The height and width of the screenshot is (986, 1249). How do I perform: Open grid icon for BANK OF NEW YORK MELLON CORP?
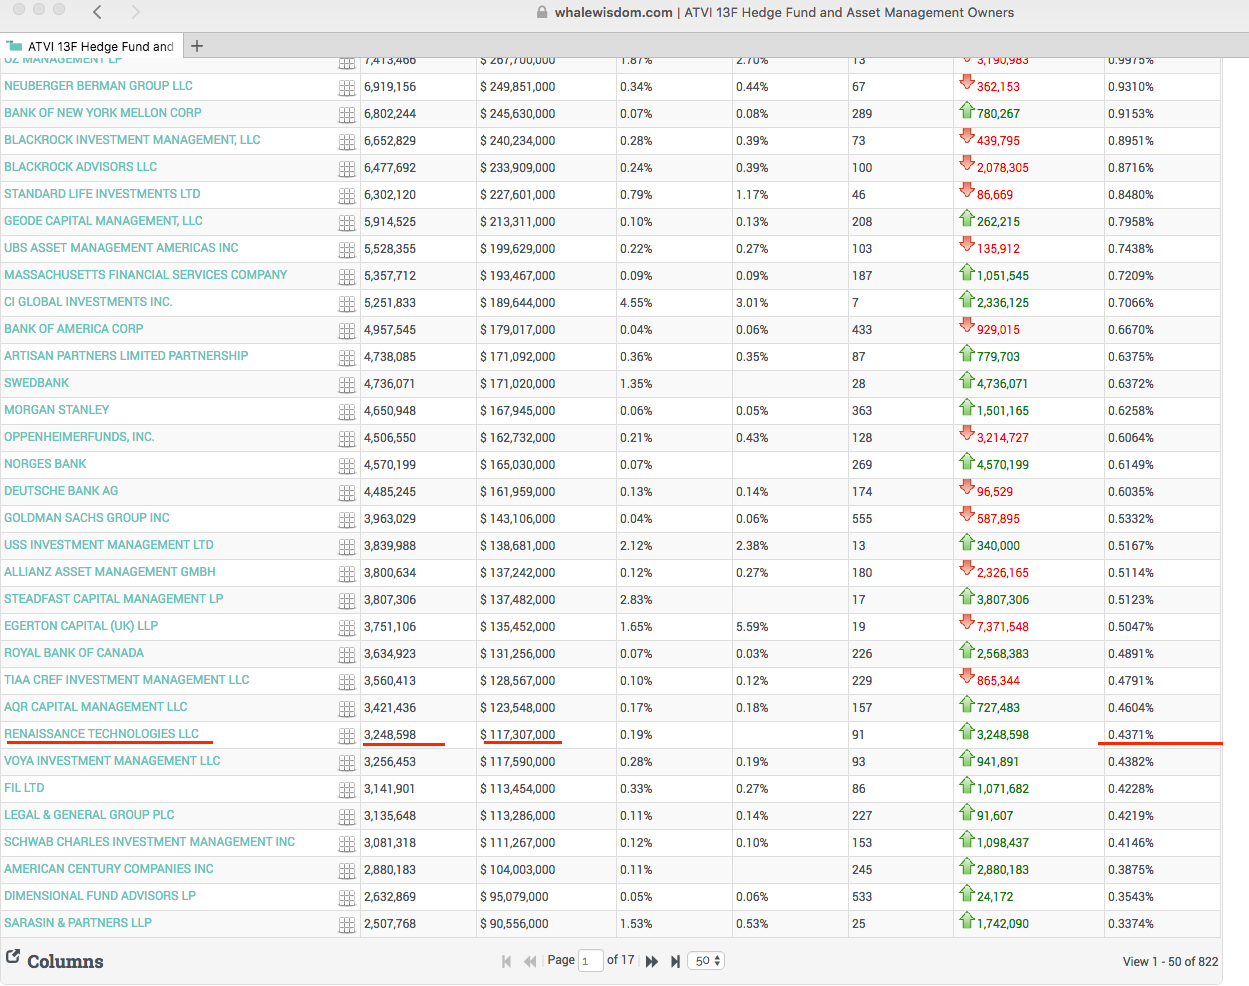click(x=347, y=115)
